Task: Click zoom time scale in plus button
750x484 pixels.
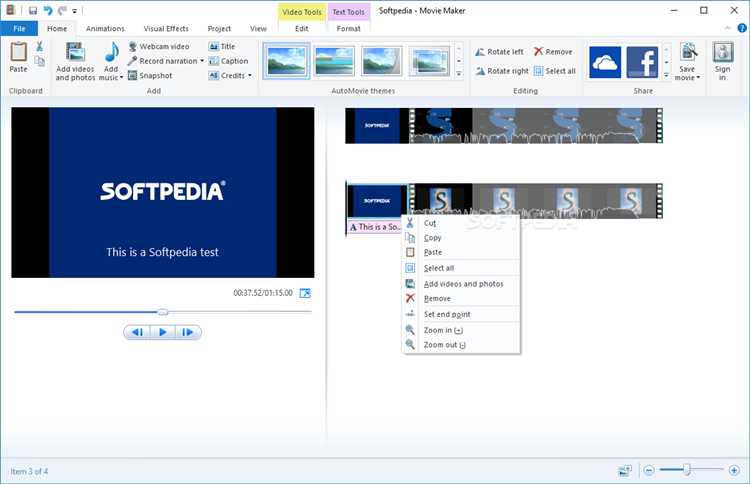Action: click(734, 471)
